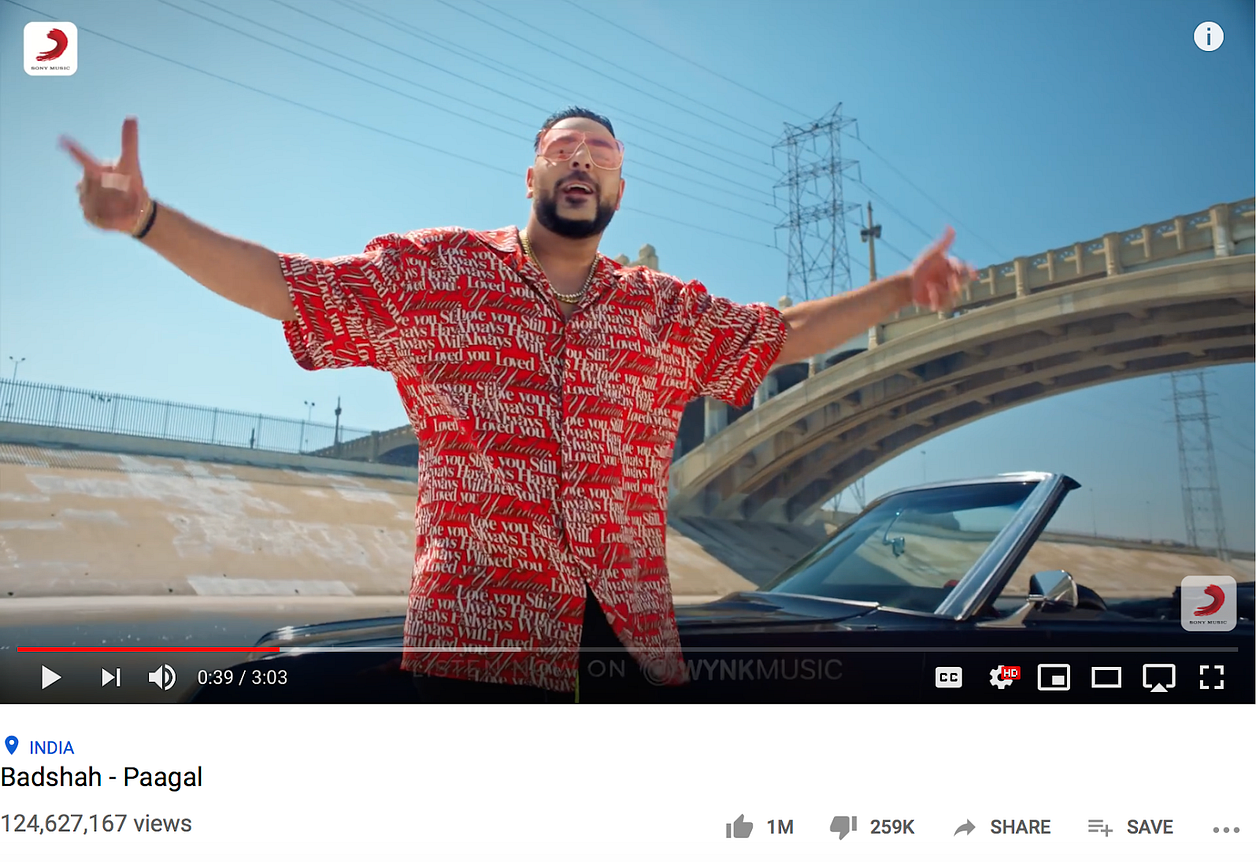This screenshot has width=1260, height=862.
Task: Click the Sony Music channel logo
Action: click(x=50, y=49)
